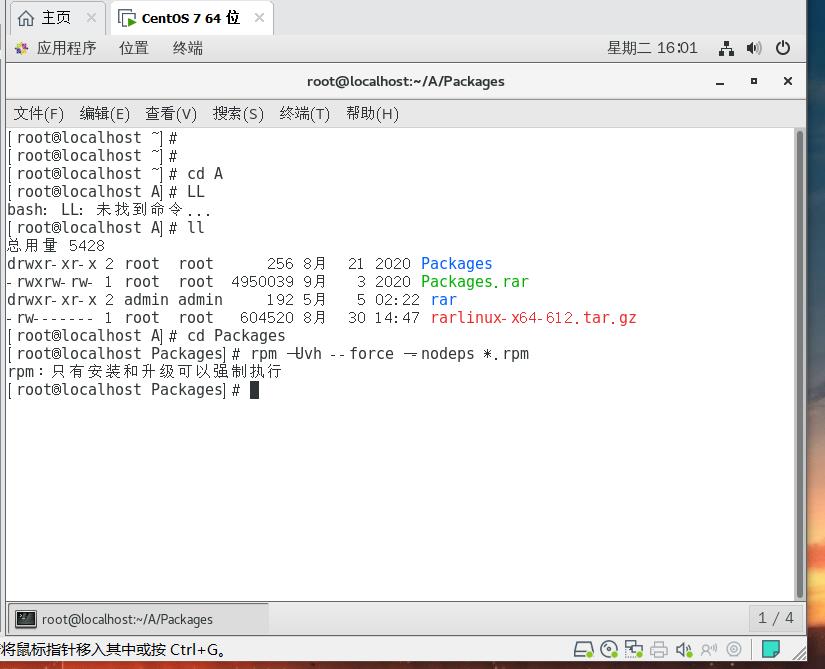Click the file size value 604520

267,318
